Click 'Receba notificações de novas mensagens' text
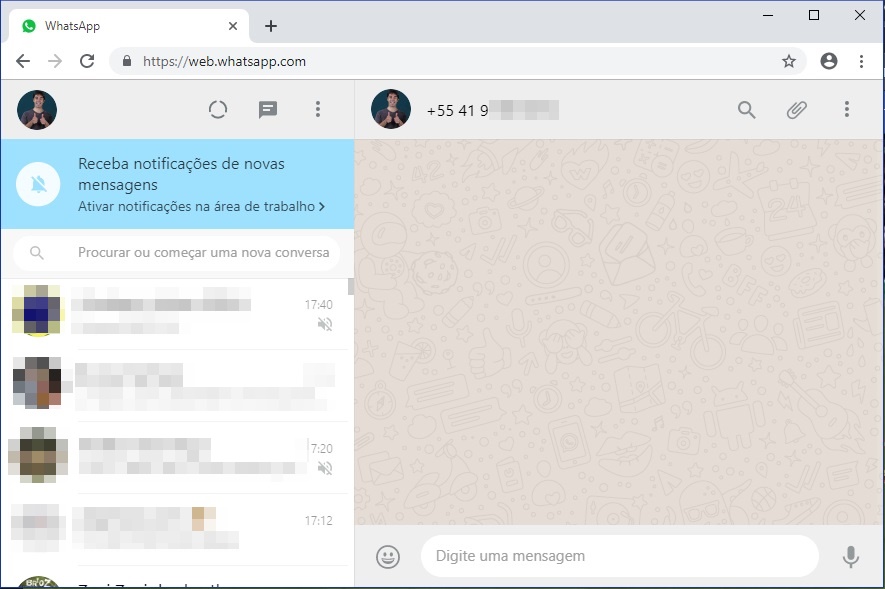 (181, 174)
